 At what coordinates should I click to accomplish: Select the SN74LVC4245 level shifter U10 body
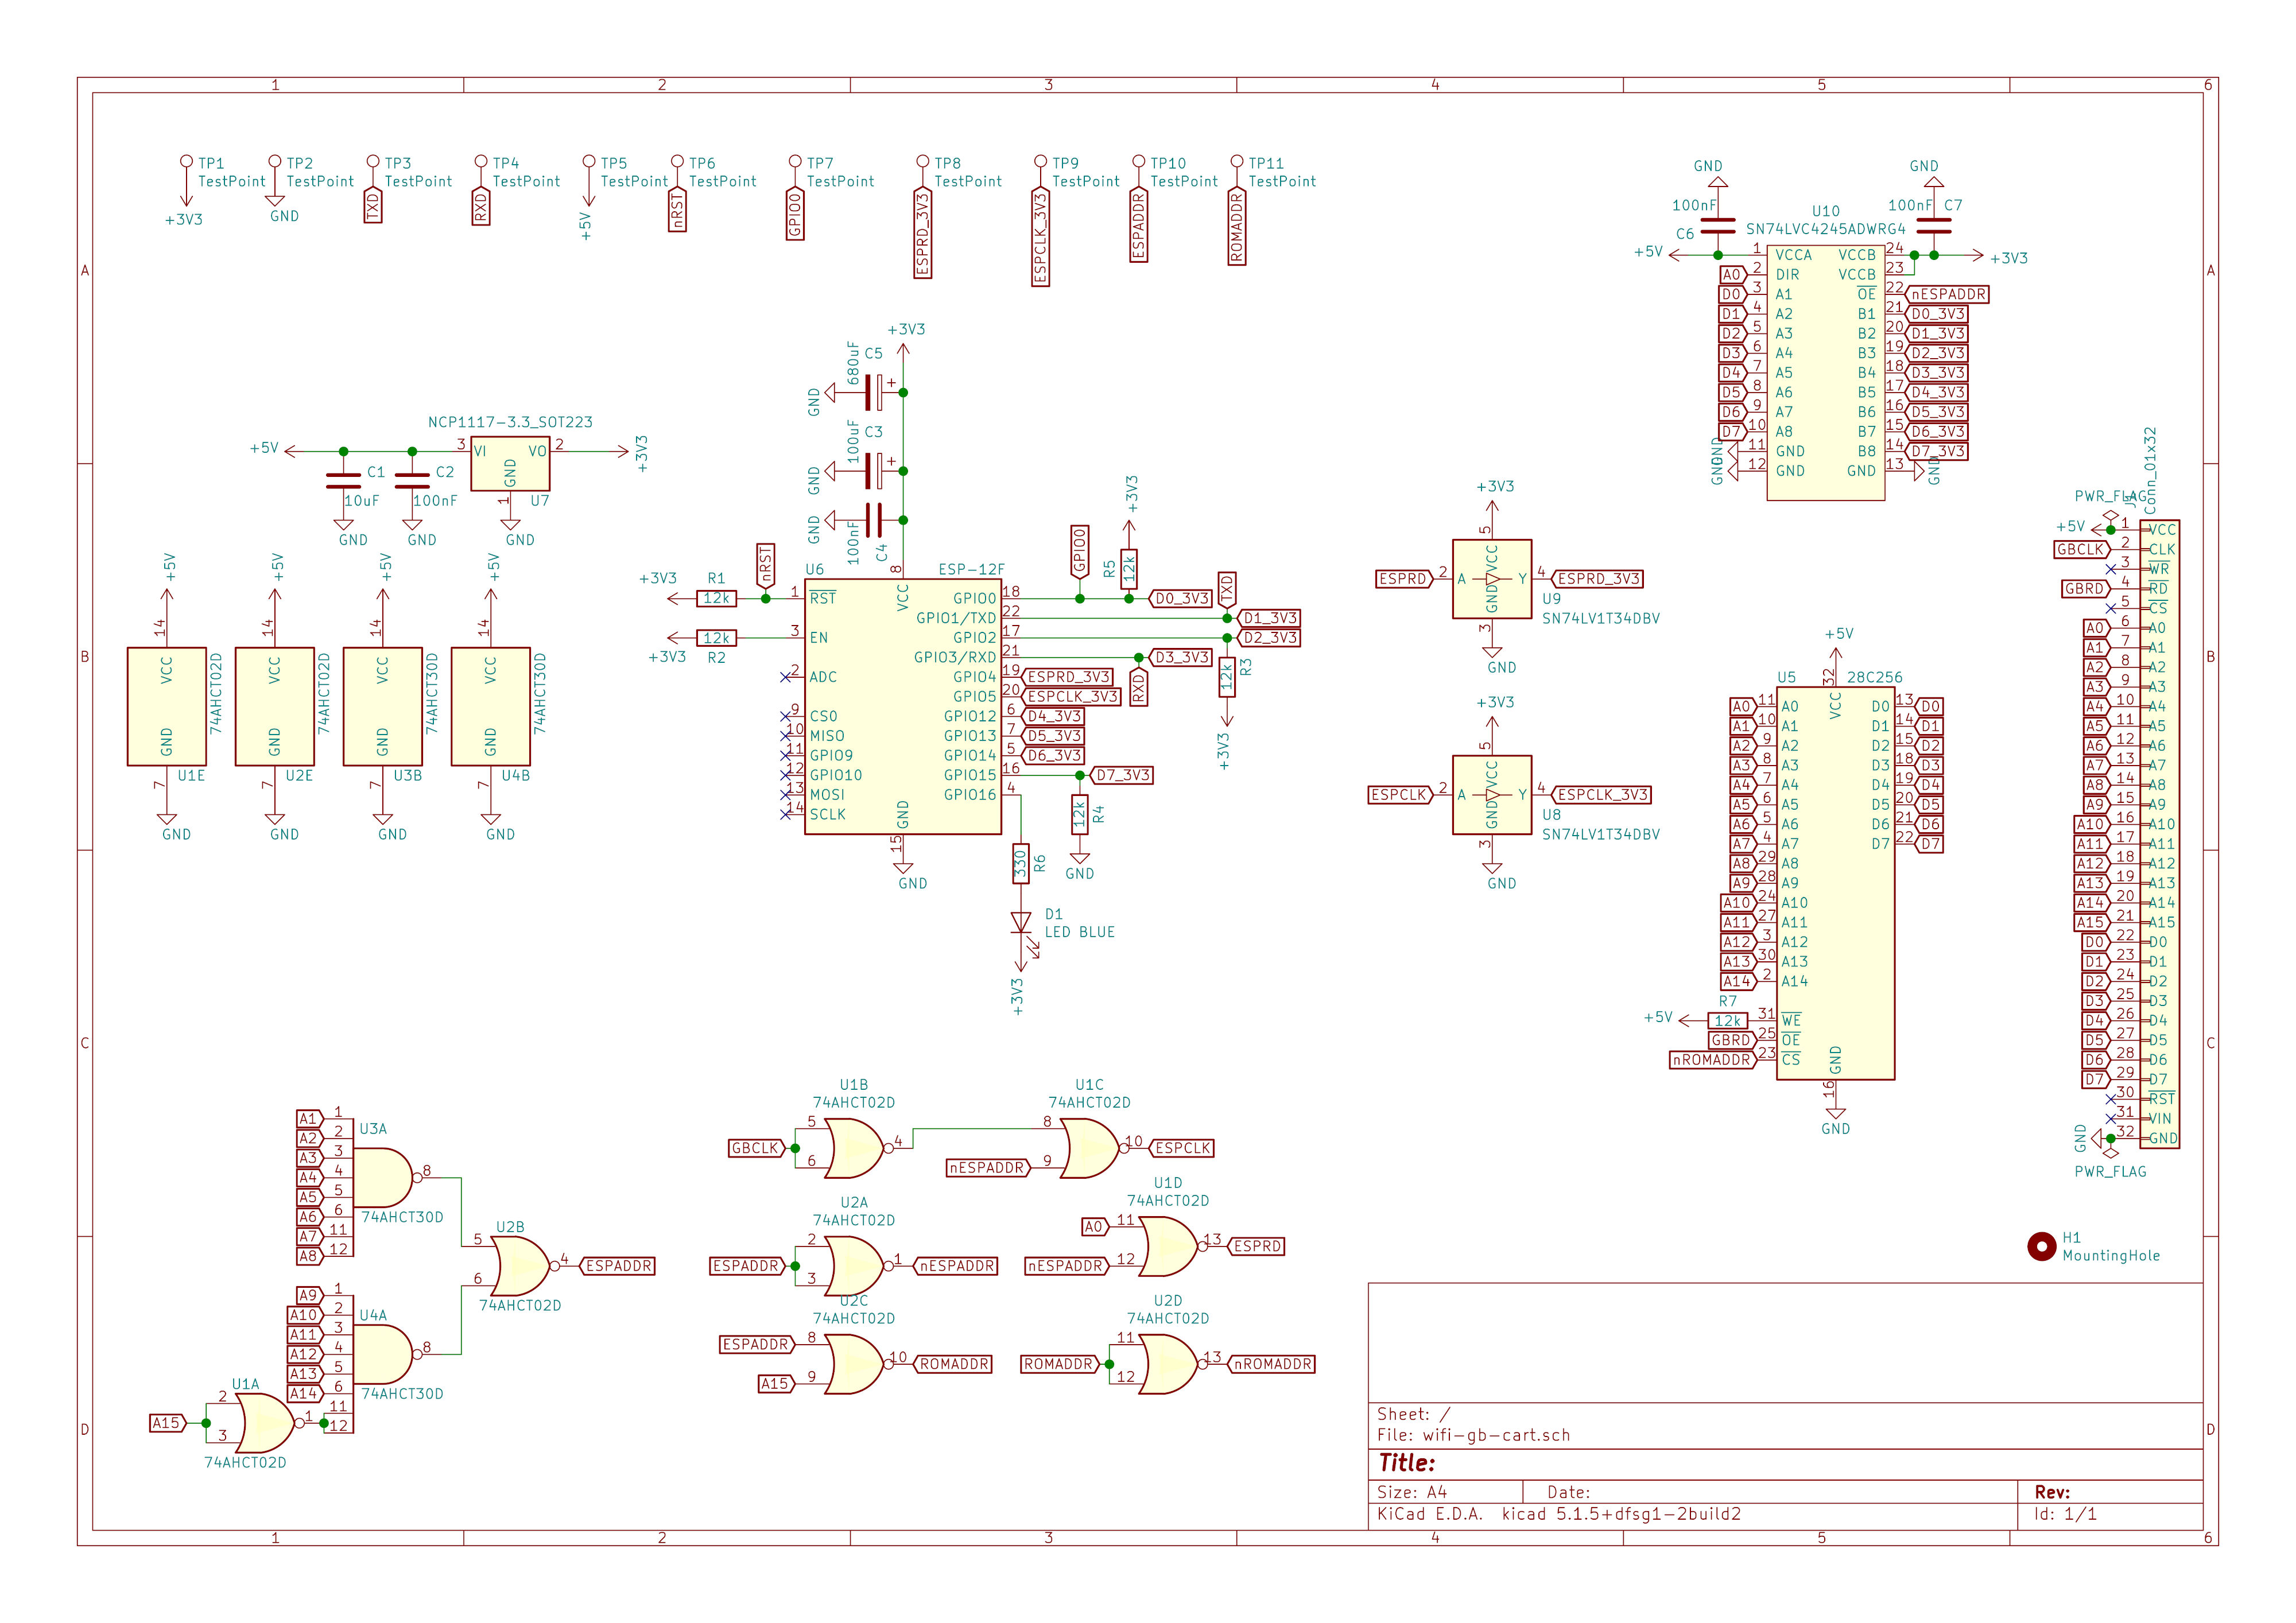1825,372
